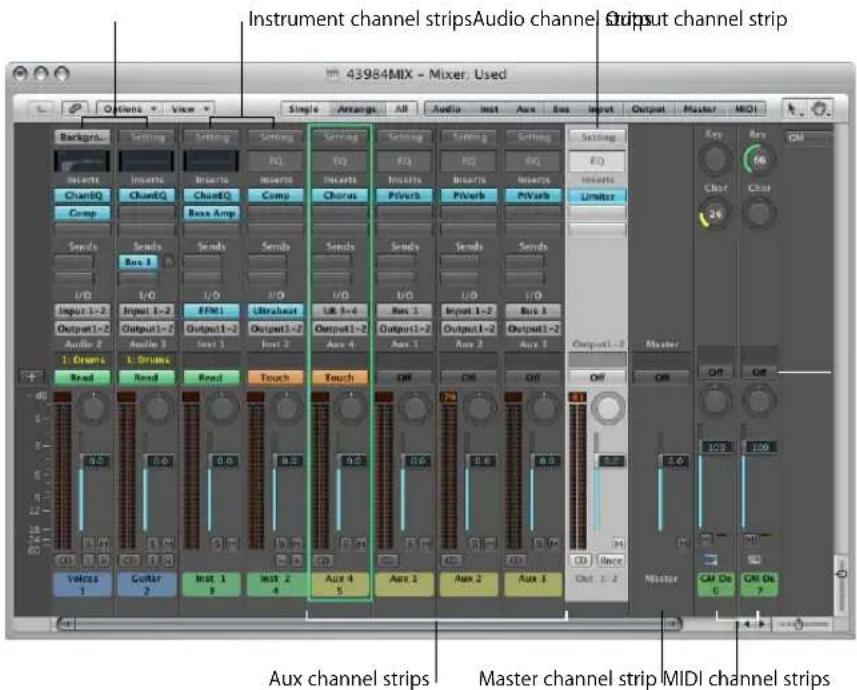The height and width of the screenshot is (690, 857).
Task: Record-enable R button on Voices strip
Action: 102,560
